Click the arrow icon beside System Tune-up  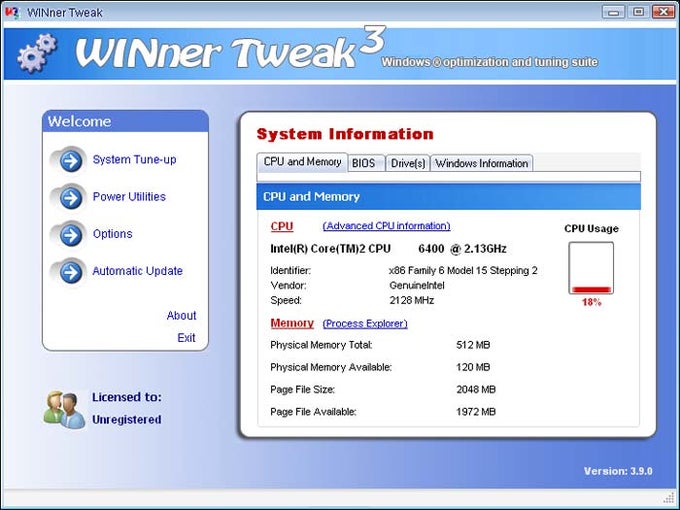click(71, 161)
